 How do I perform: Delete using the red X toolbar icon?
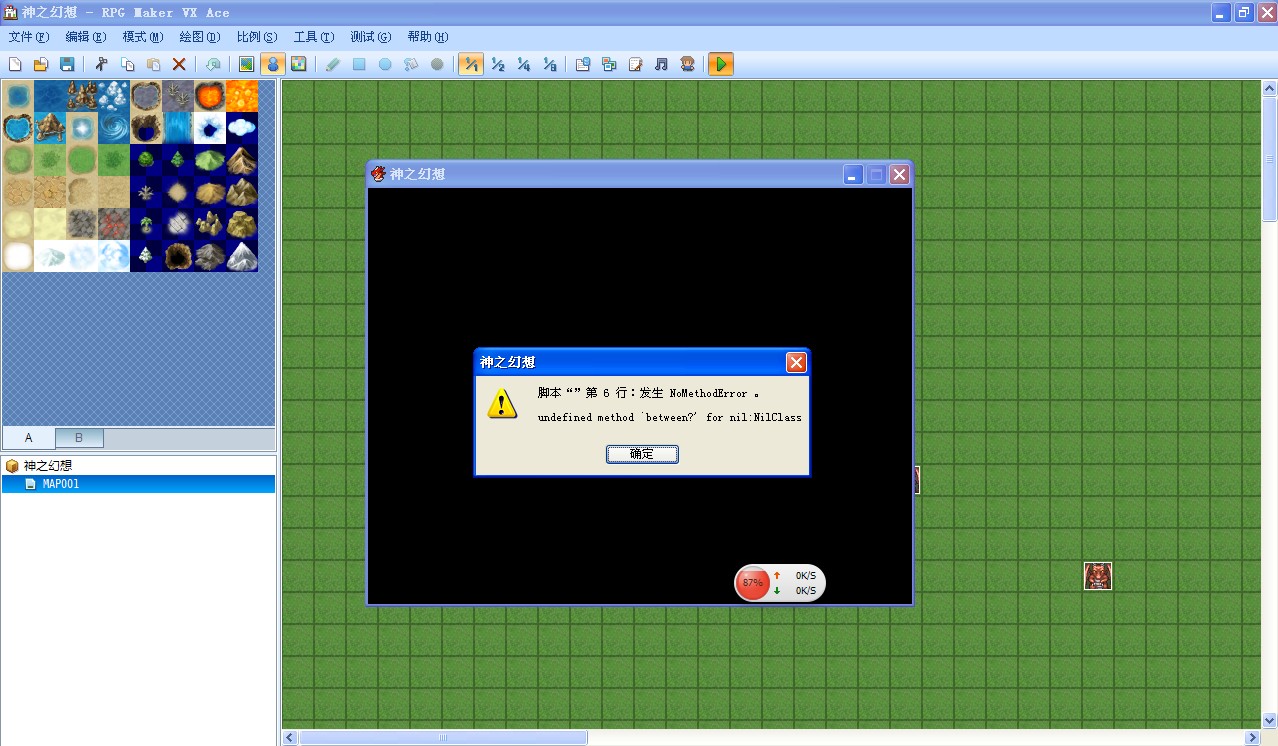179,65
